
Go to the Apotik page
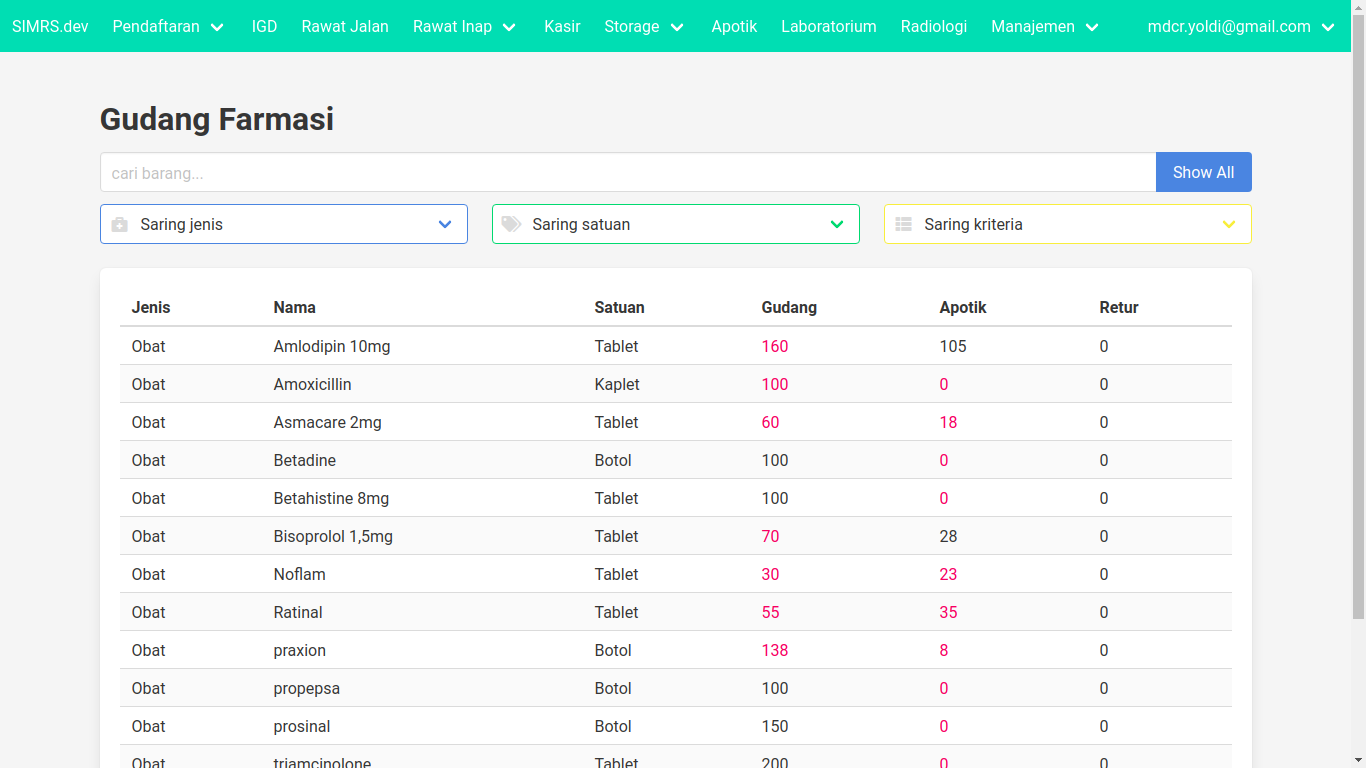734,27
